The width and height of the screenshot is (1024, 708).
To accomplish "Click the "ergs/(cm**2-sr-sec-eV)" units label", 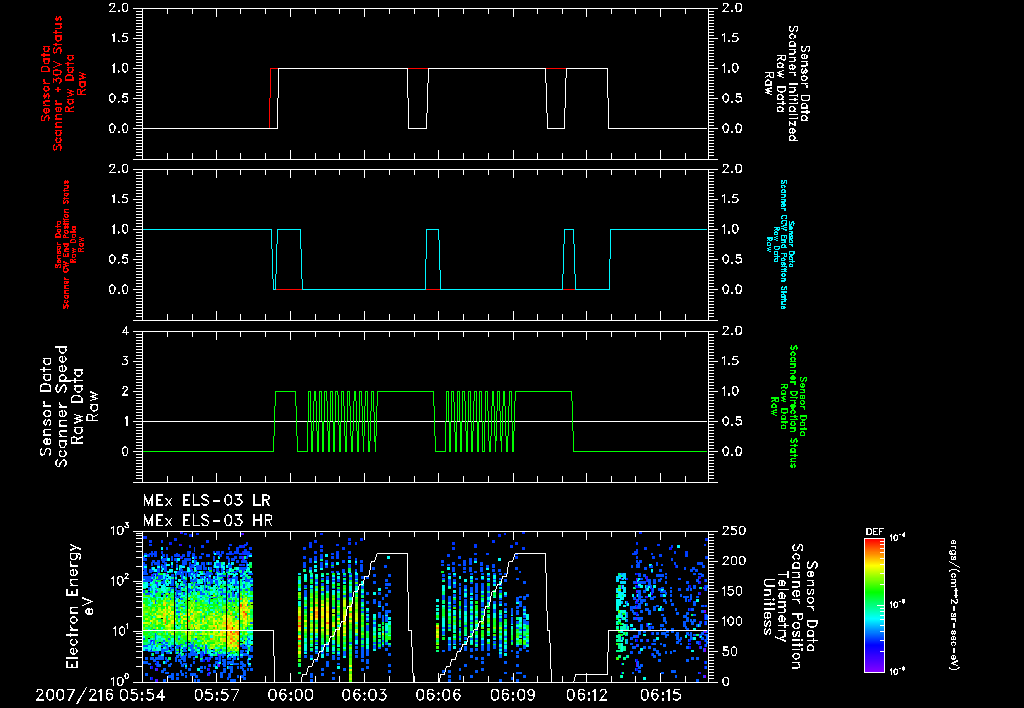I will tap(953, 605).
